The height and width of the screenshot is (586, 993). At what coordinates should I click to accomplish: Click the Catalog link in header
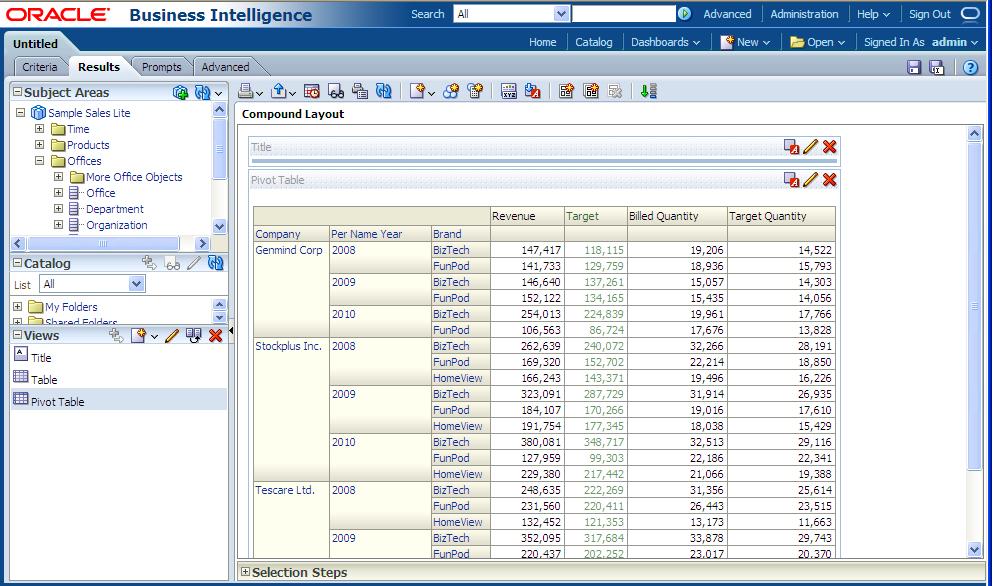pos(593,42)
